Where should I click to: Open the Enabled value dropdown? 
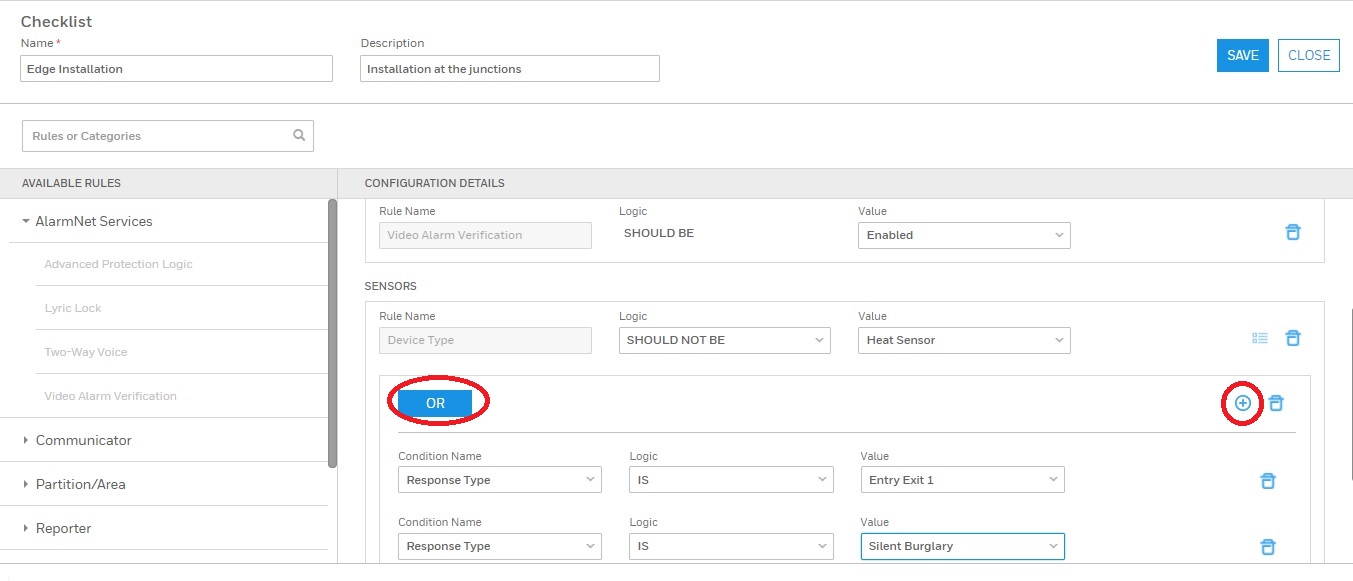964,235
